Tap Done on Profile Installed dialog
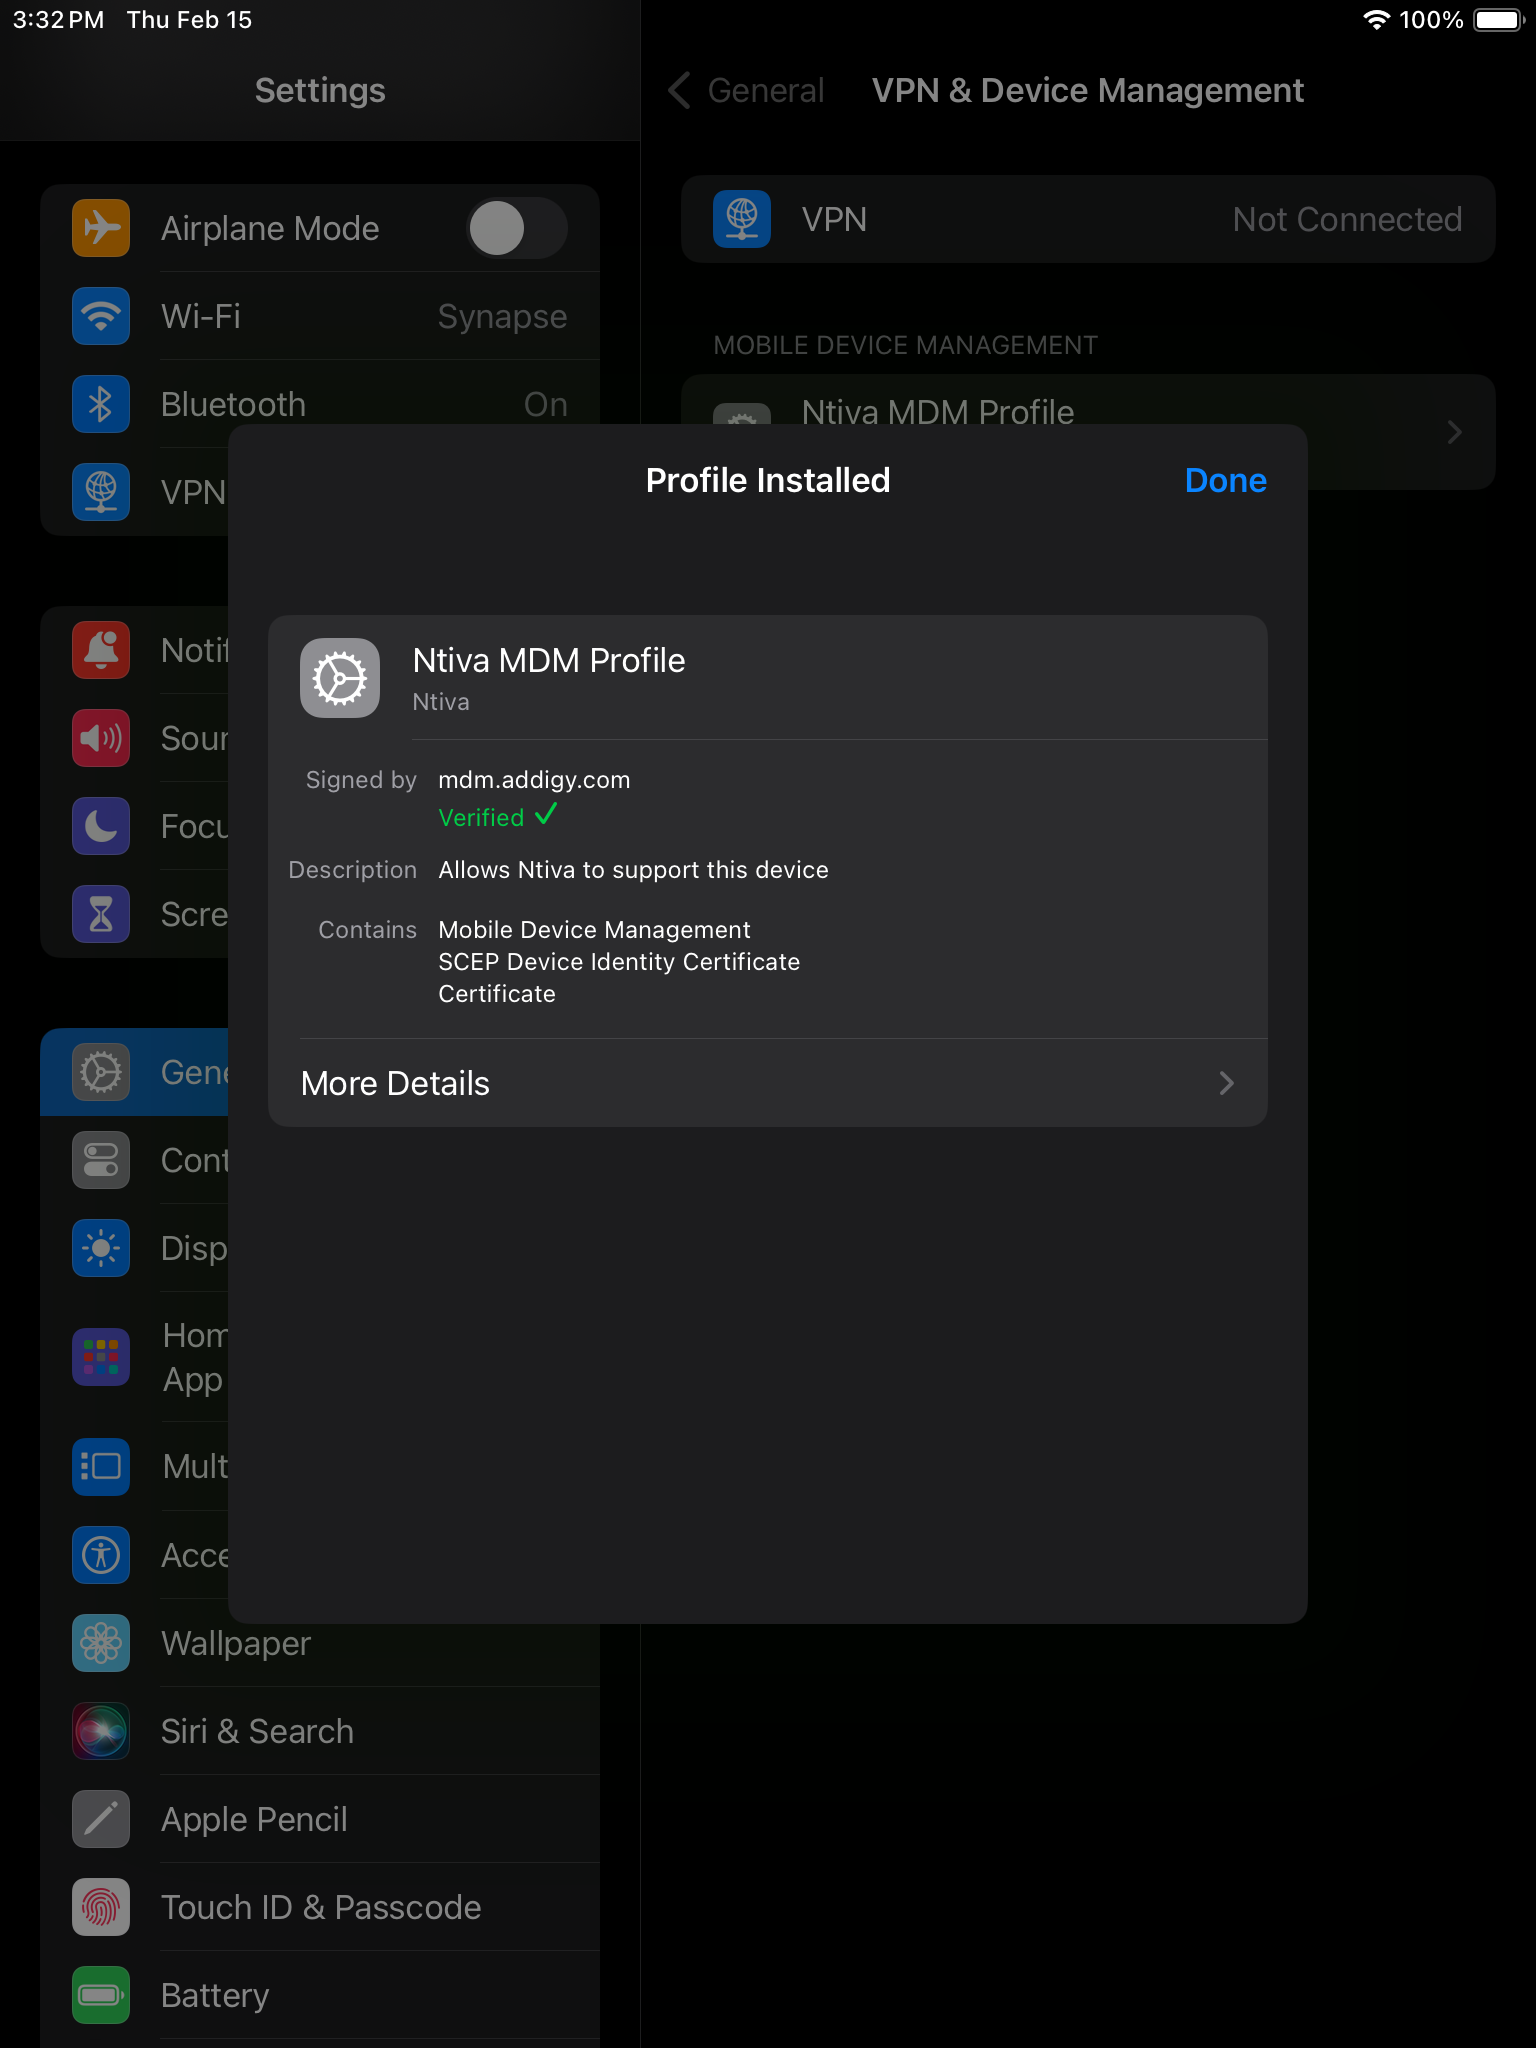The width and height of the screenshot is (1536, 2048). 1225,481
